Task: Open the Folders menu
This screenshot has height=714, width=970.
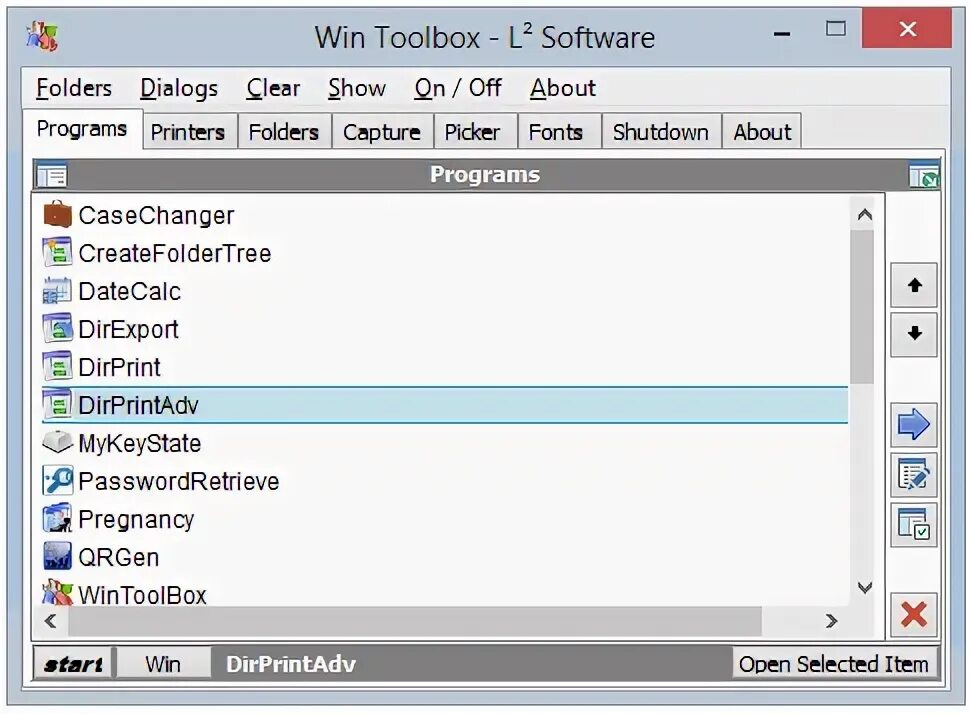Action: [74, 88]
